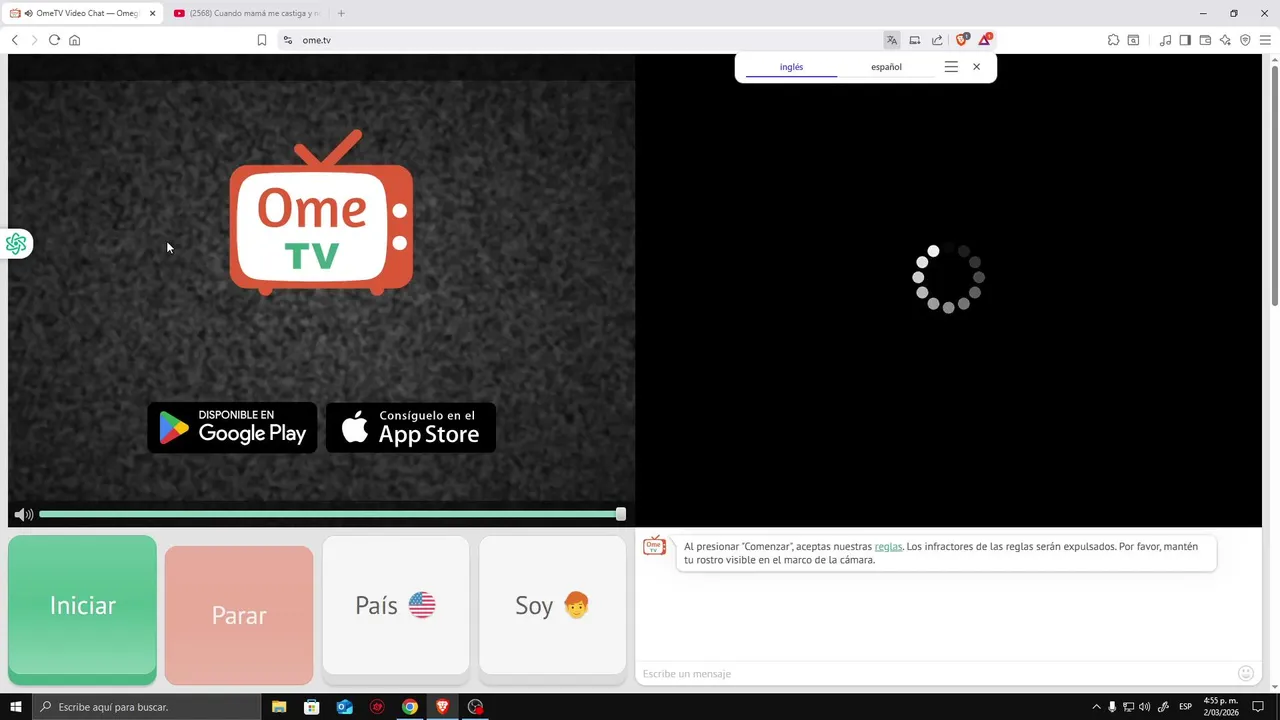Viewport: 1280px width, 720px height.
Task: Click the 'Consíguelo en el App Store' badge
Action: 411,427
